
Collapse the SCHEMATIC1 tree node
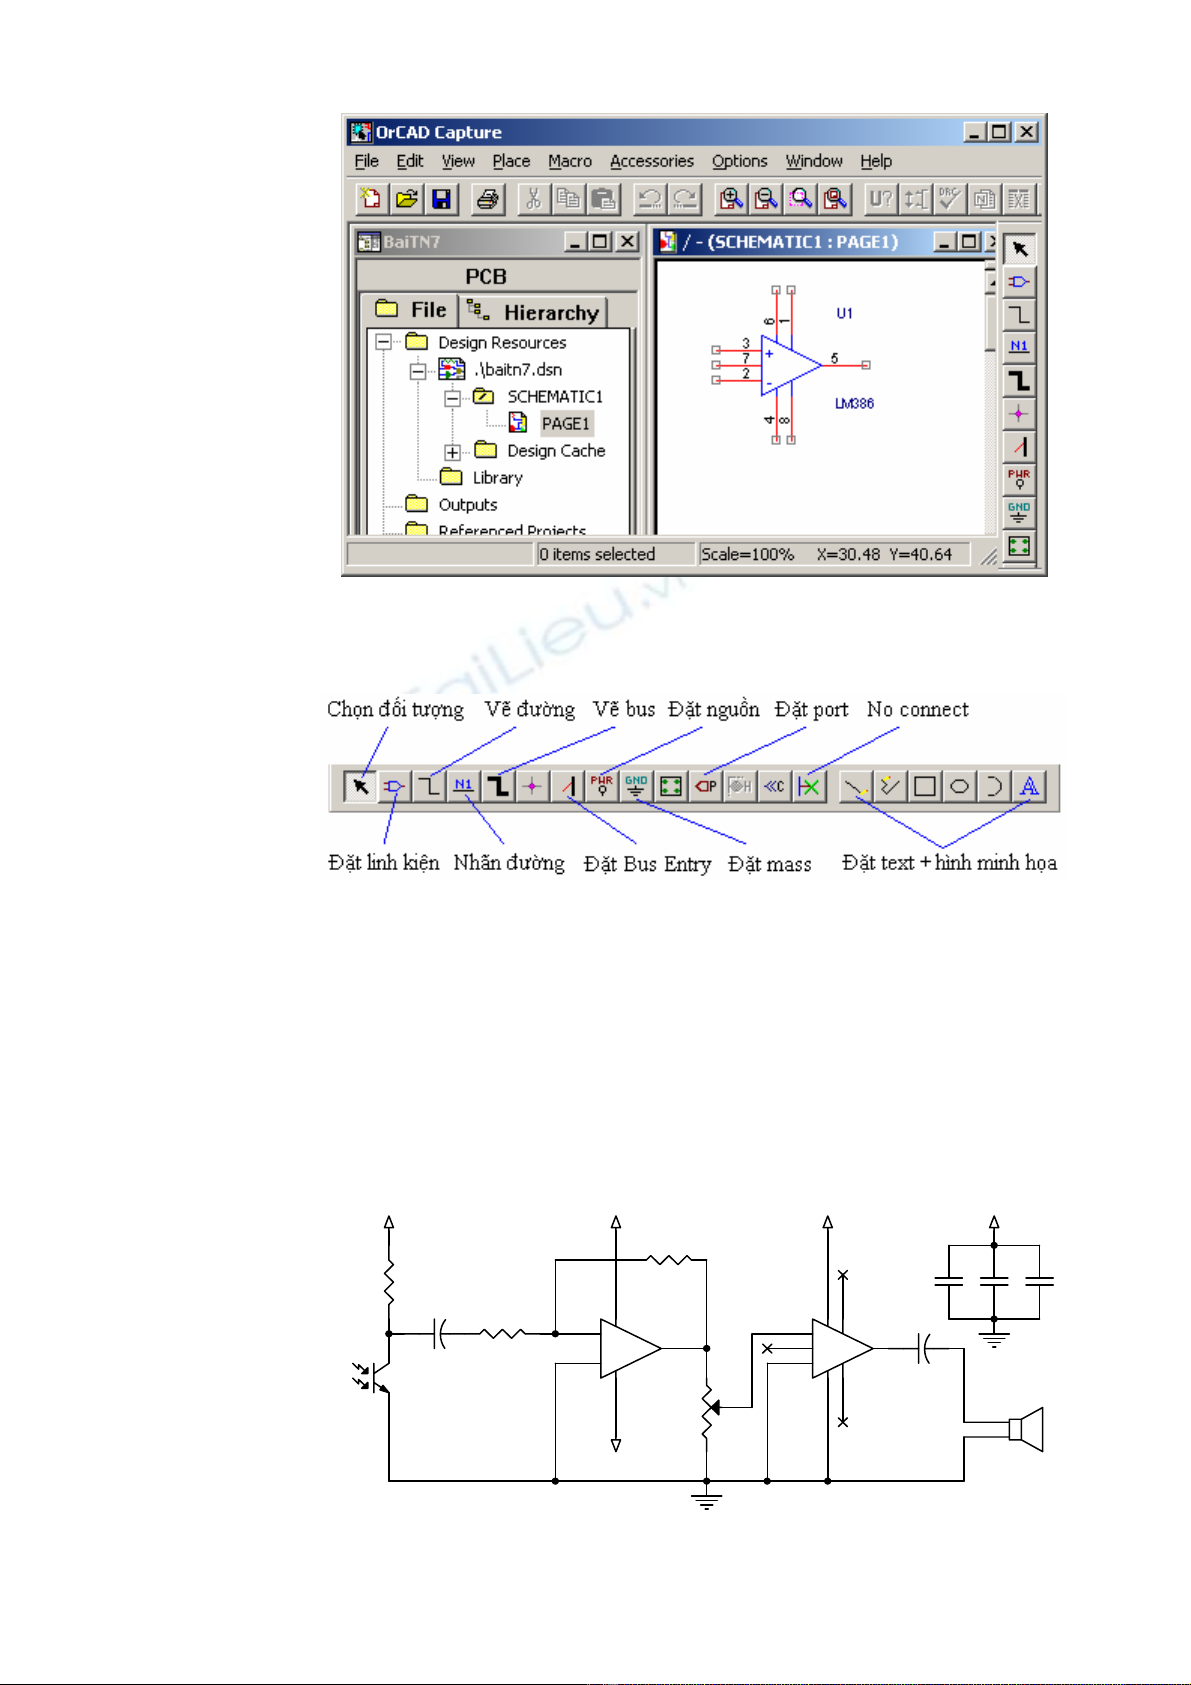pyautogui.click(x=452, y=397)
